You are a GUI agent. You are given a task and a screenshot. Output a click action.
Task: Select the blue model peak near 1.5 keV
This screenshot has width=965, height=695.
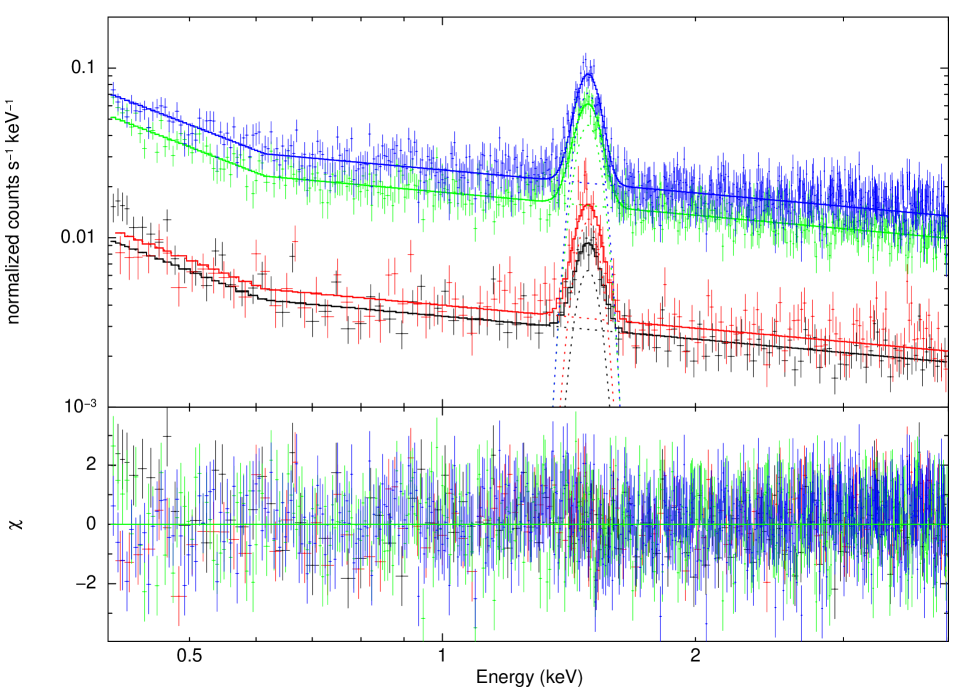coord(589,74)
